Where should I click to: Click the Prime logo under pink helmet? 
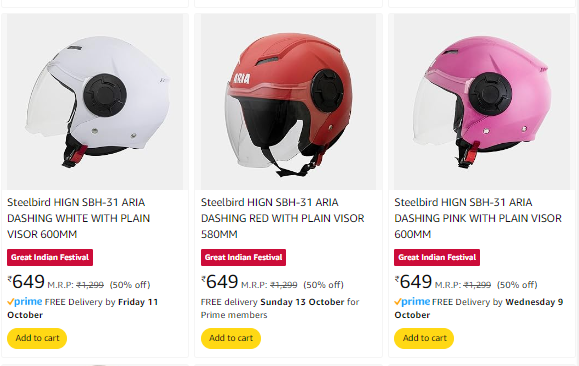[x=412, y=302]
